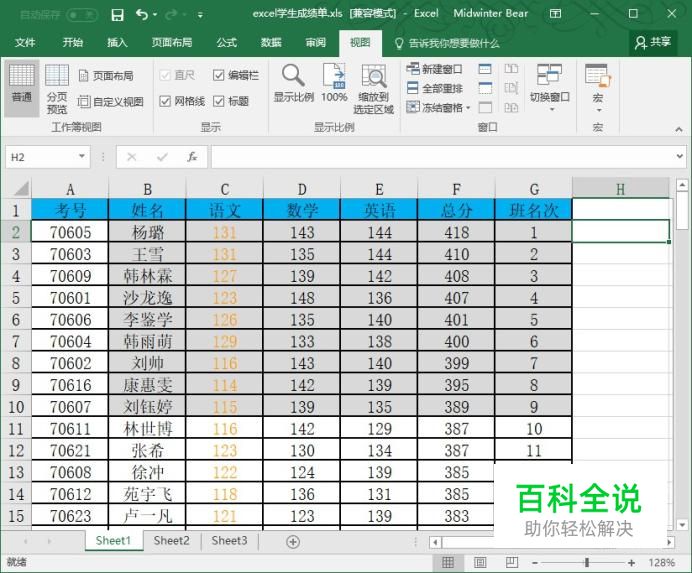This screenshot has height=573, width=692.
Task: Uncheck the 网格线 gridlines checkbox
Action: click(165, 102)
